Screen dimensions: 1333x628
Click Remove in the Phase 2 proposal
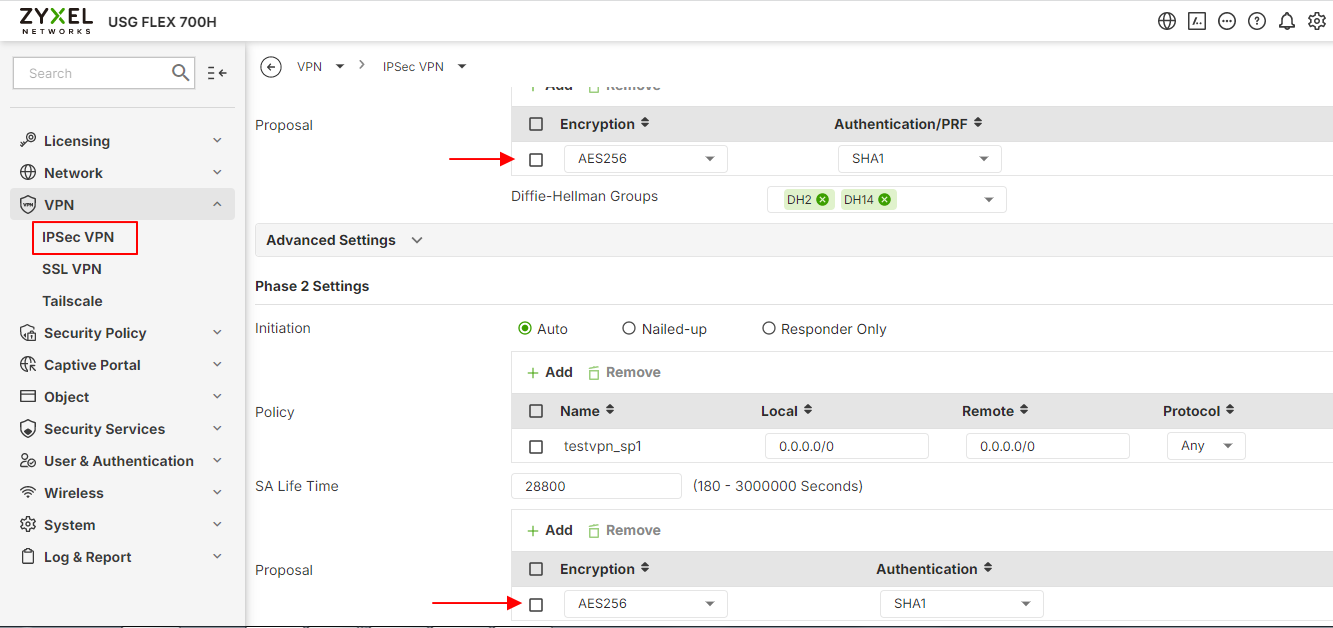pyautogui.click(x=624, y=530)
